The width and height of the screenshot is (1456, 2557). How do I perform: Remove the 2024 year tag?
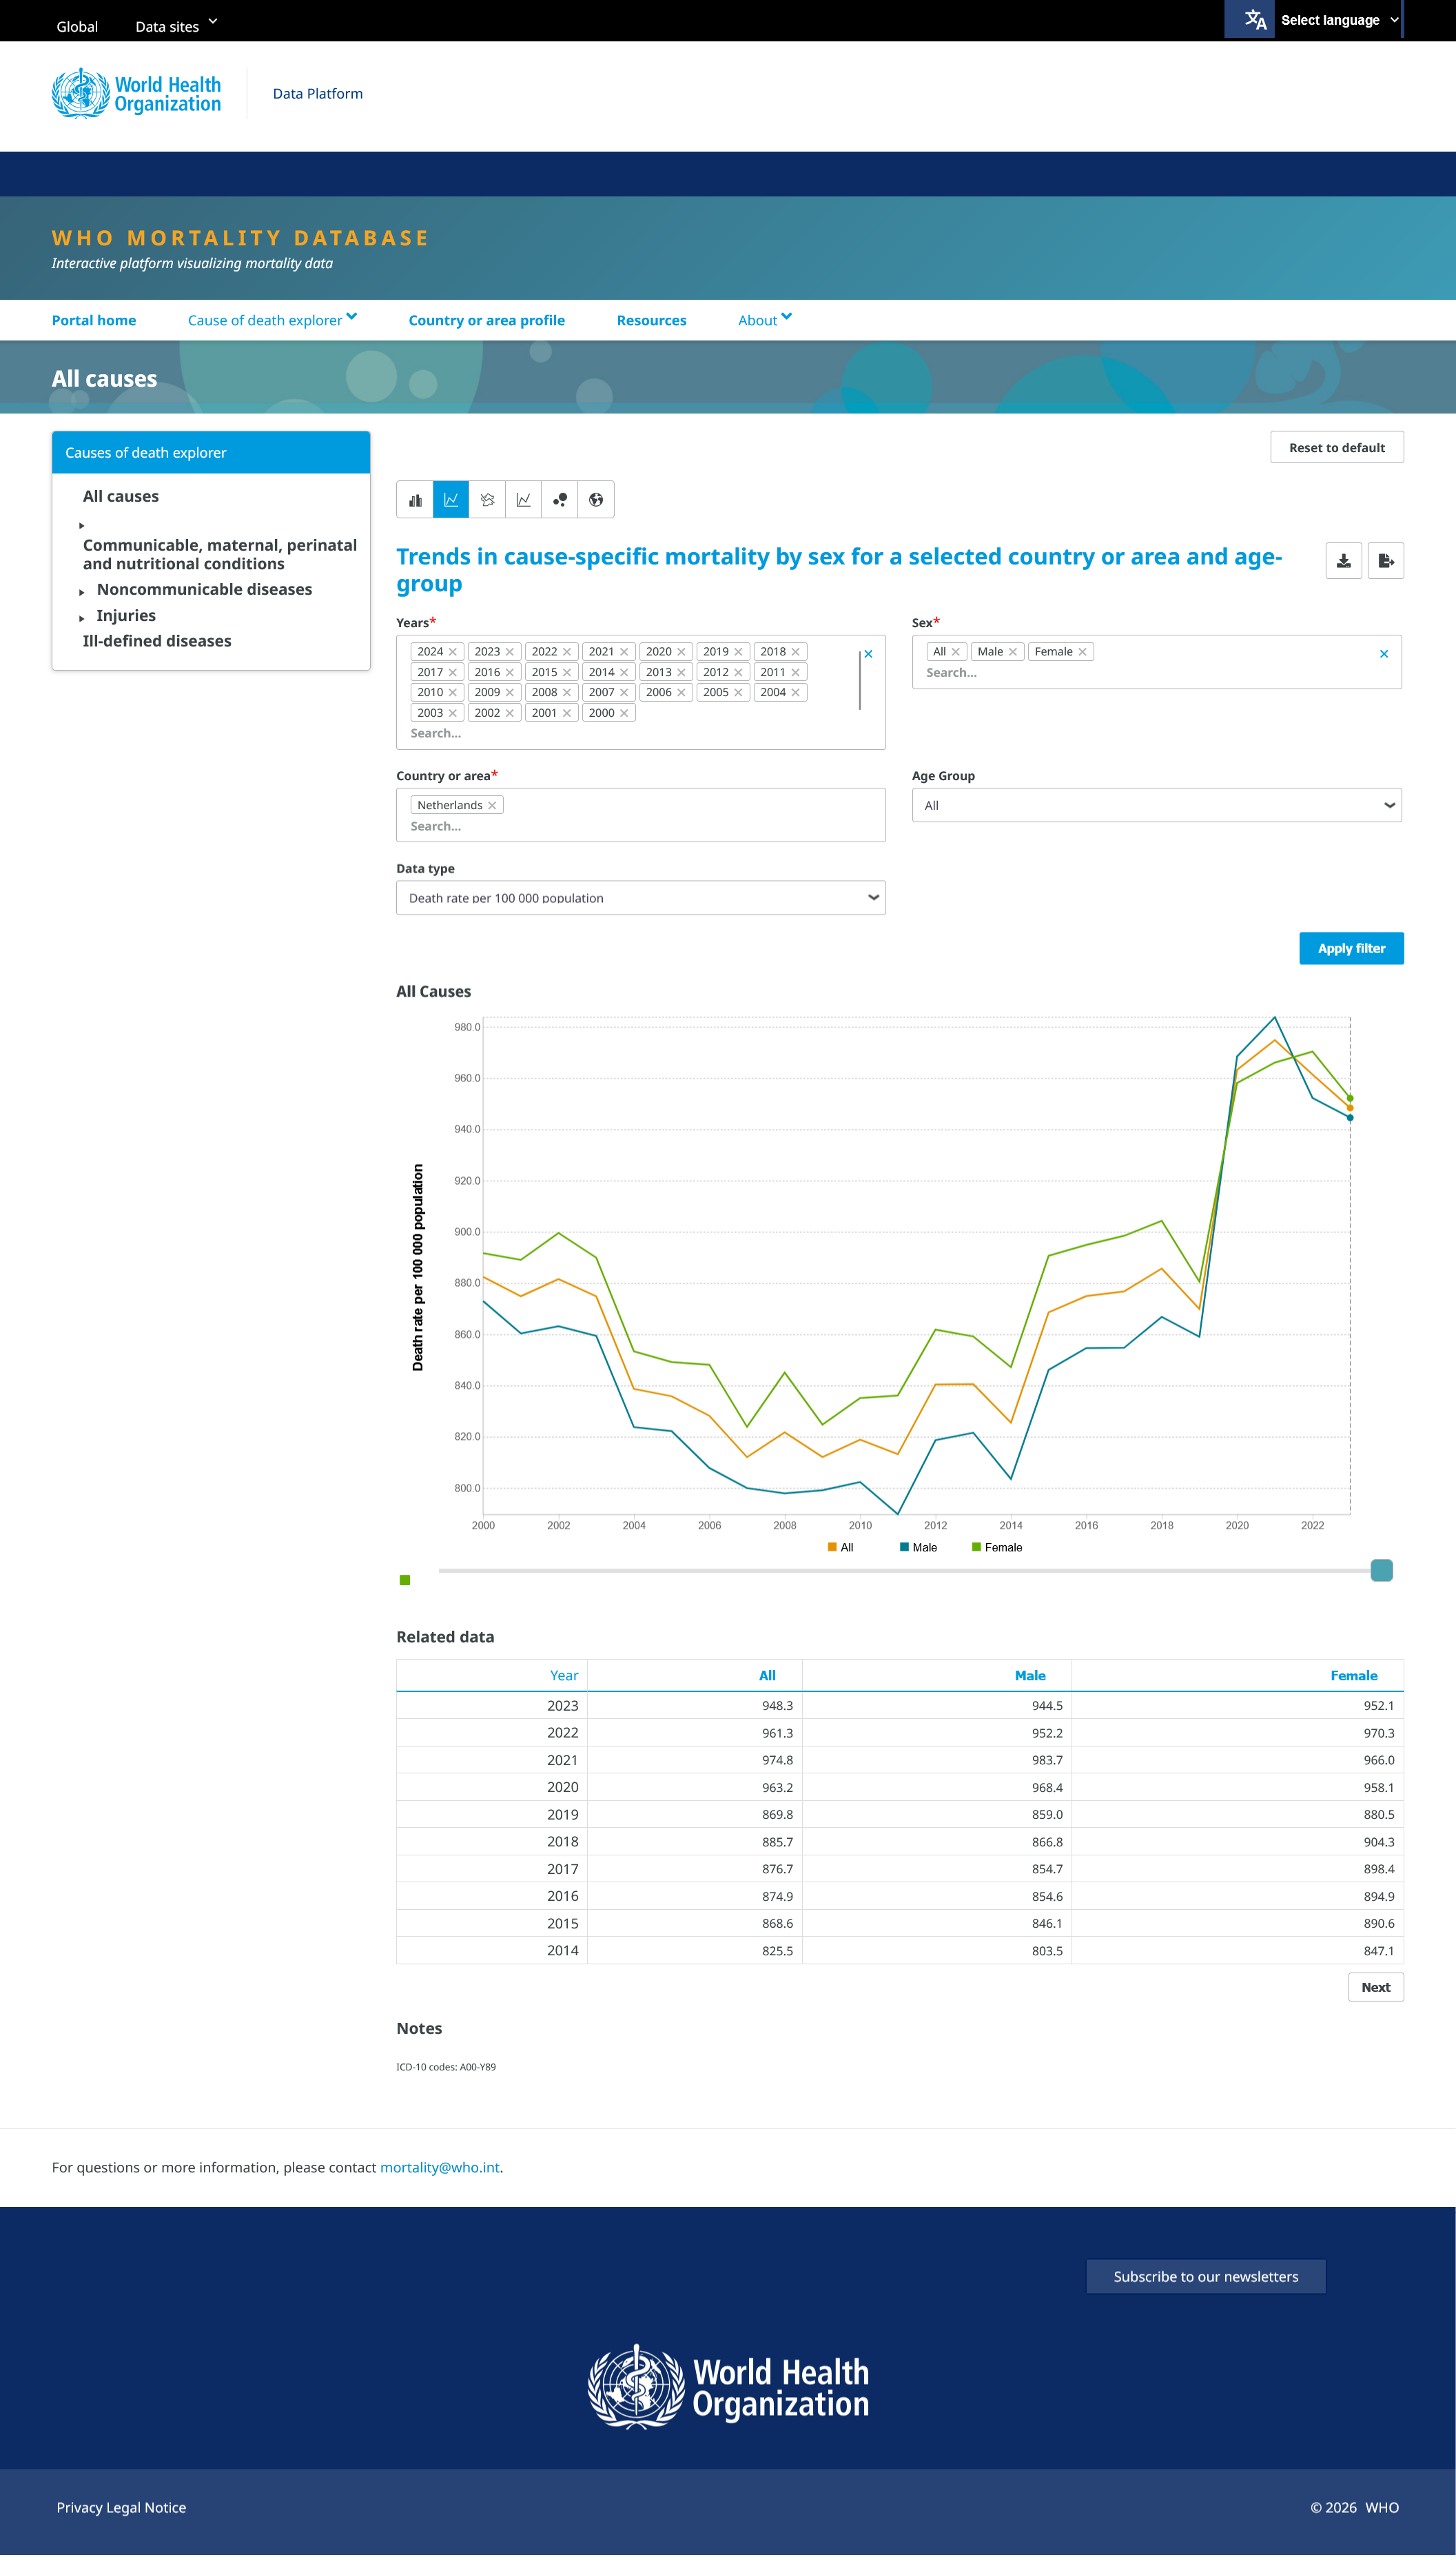(x=452, y=652)
